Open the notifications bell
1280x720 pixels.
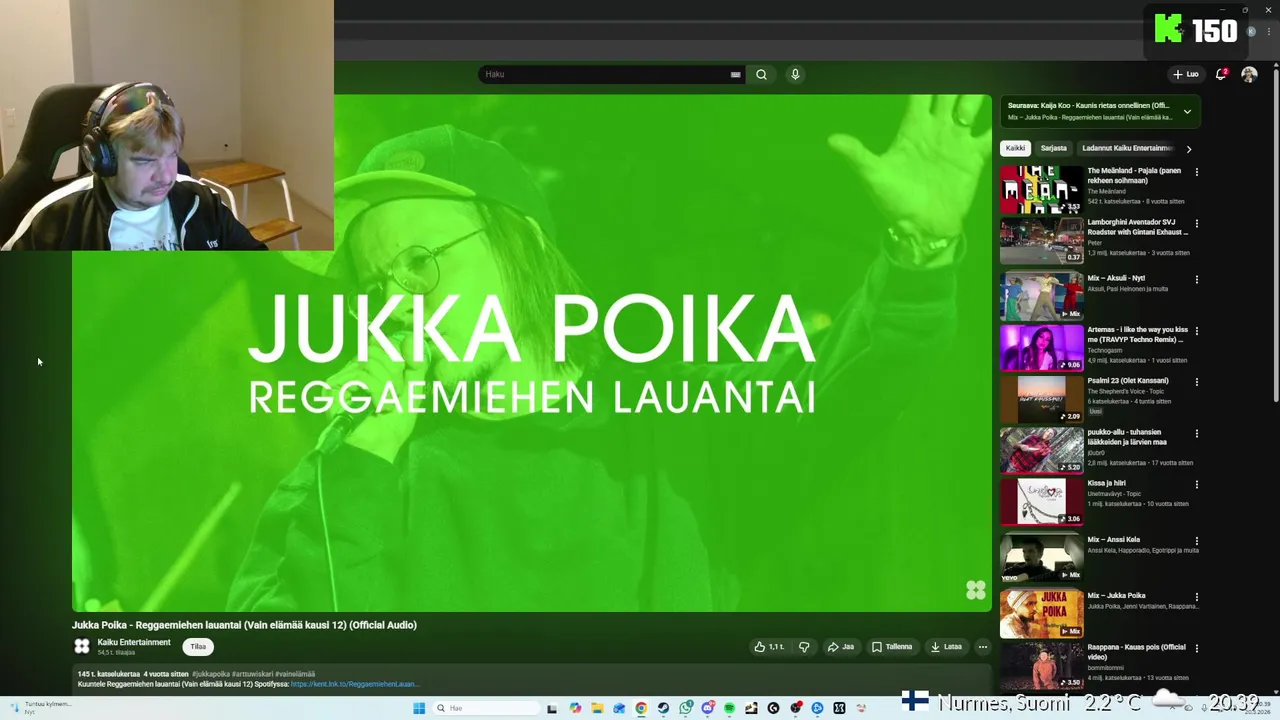(1221, 74)
